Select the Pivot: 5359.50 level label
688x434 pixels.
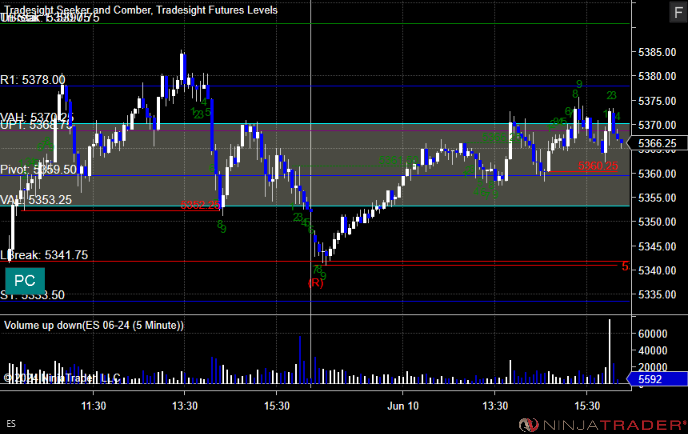click(39, 169)
